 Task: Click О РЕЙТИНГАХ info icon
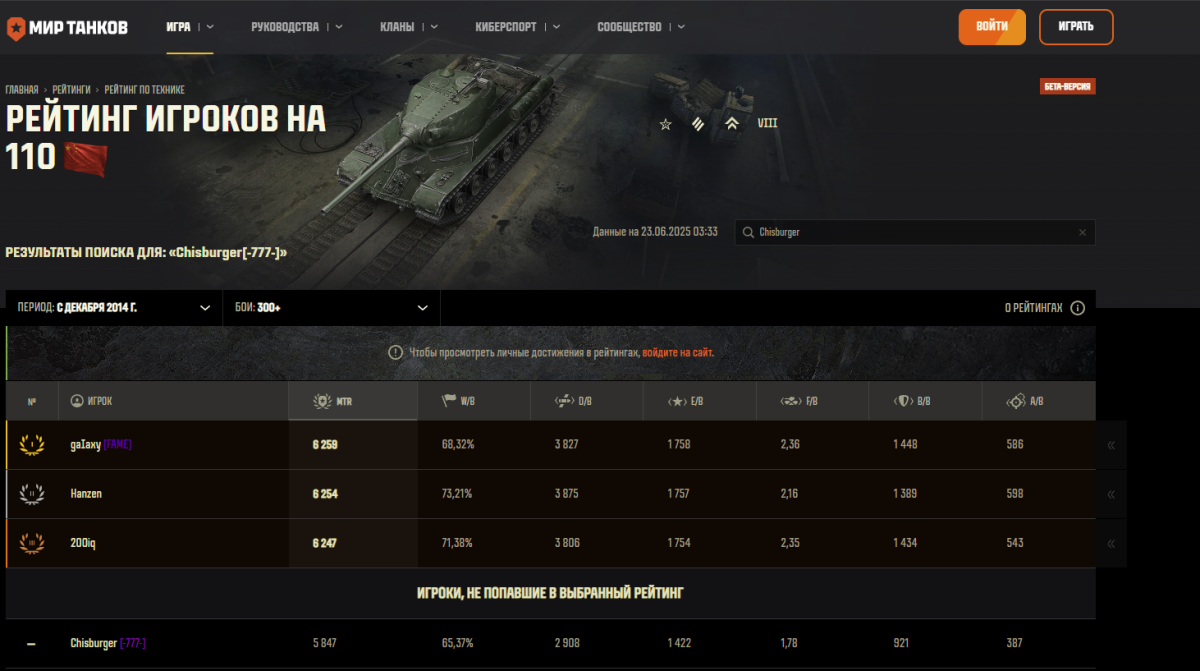[1077, 308]
